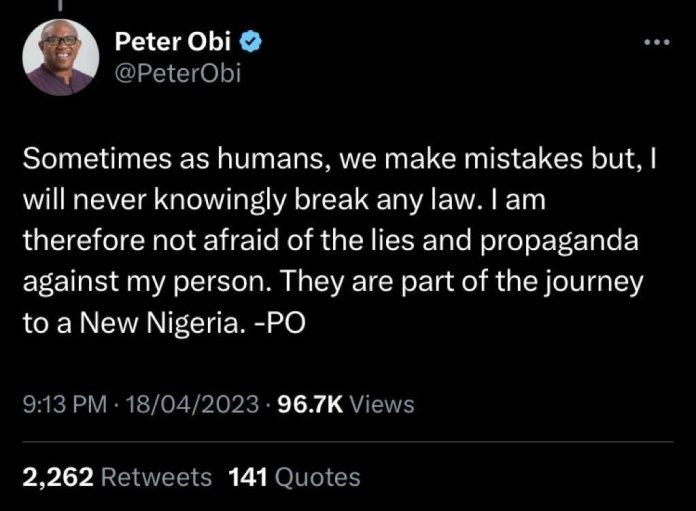The image size is (696, 511).
Task: Click the word Views label
Action: (384, 404)
